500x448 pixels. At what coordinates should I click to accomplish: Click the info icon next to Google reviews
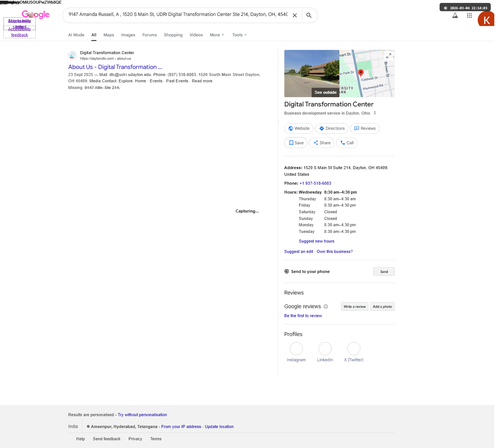tap(326, 306)
